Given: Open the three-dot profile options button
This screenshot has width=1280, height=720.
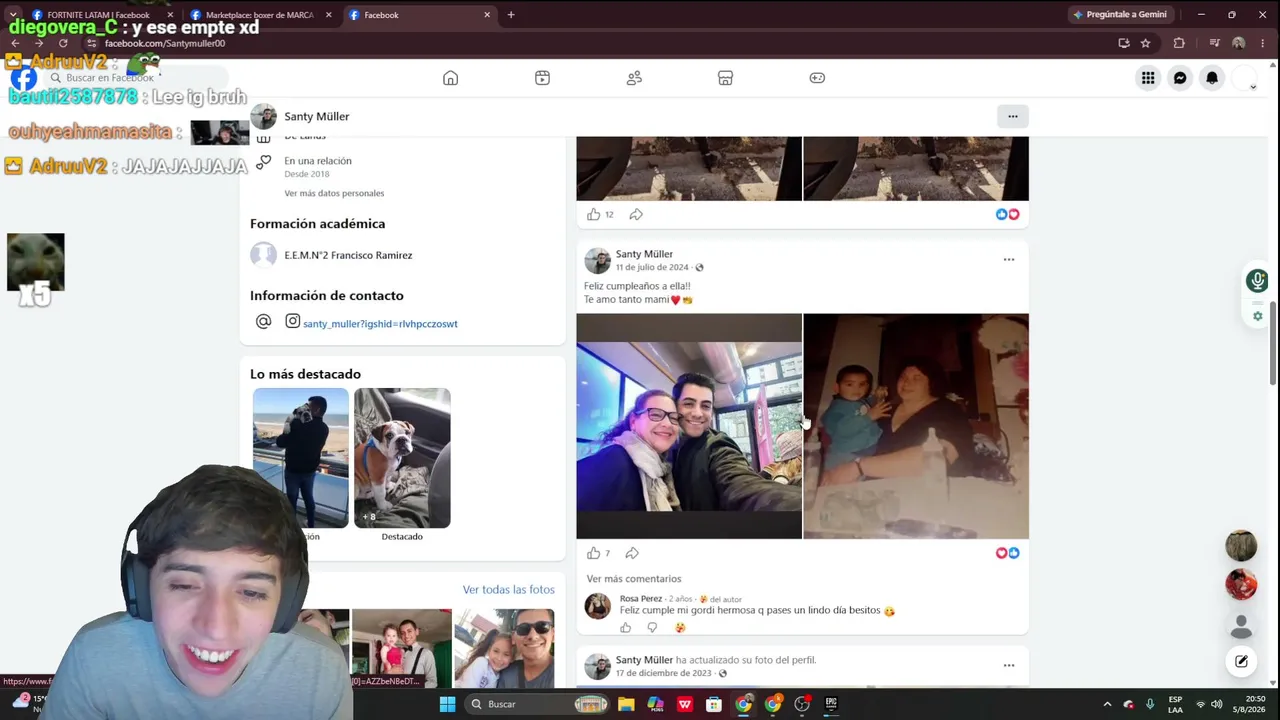Looking at the screenshot, I should tap(1012, 116).
